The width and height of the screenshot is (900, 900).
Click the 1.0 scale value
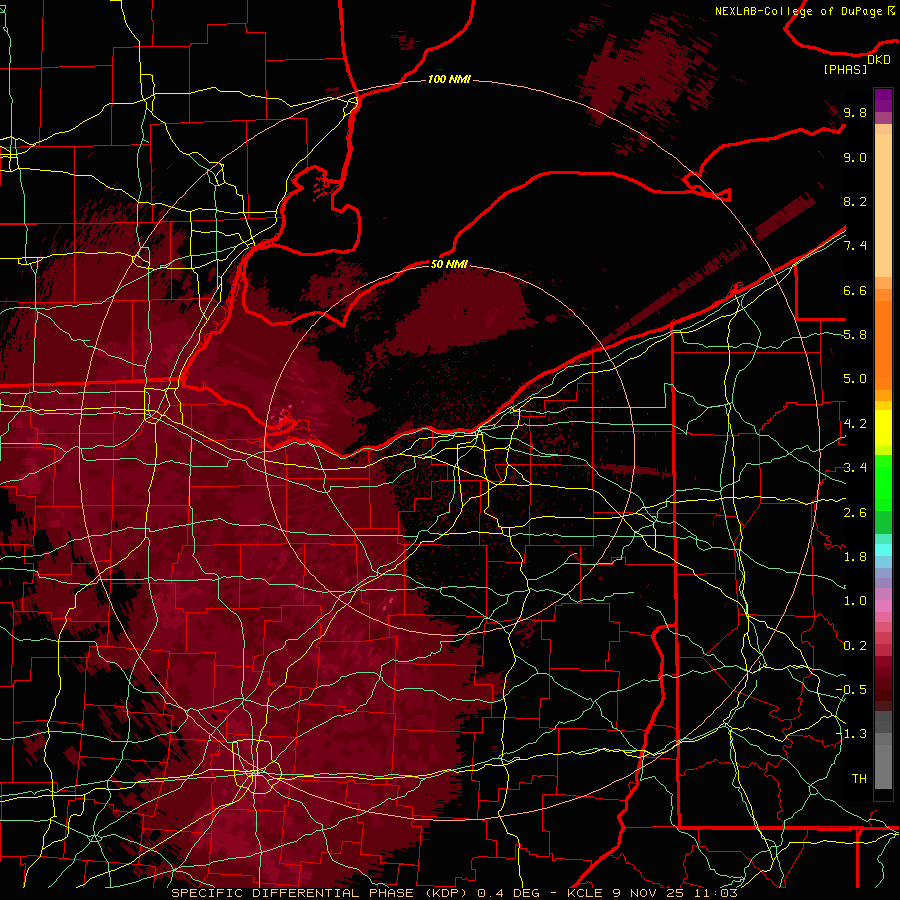tap(855, 601)
